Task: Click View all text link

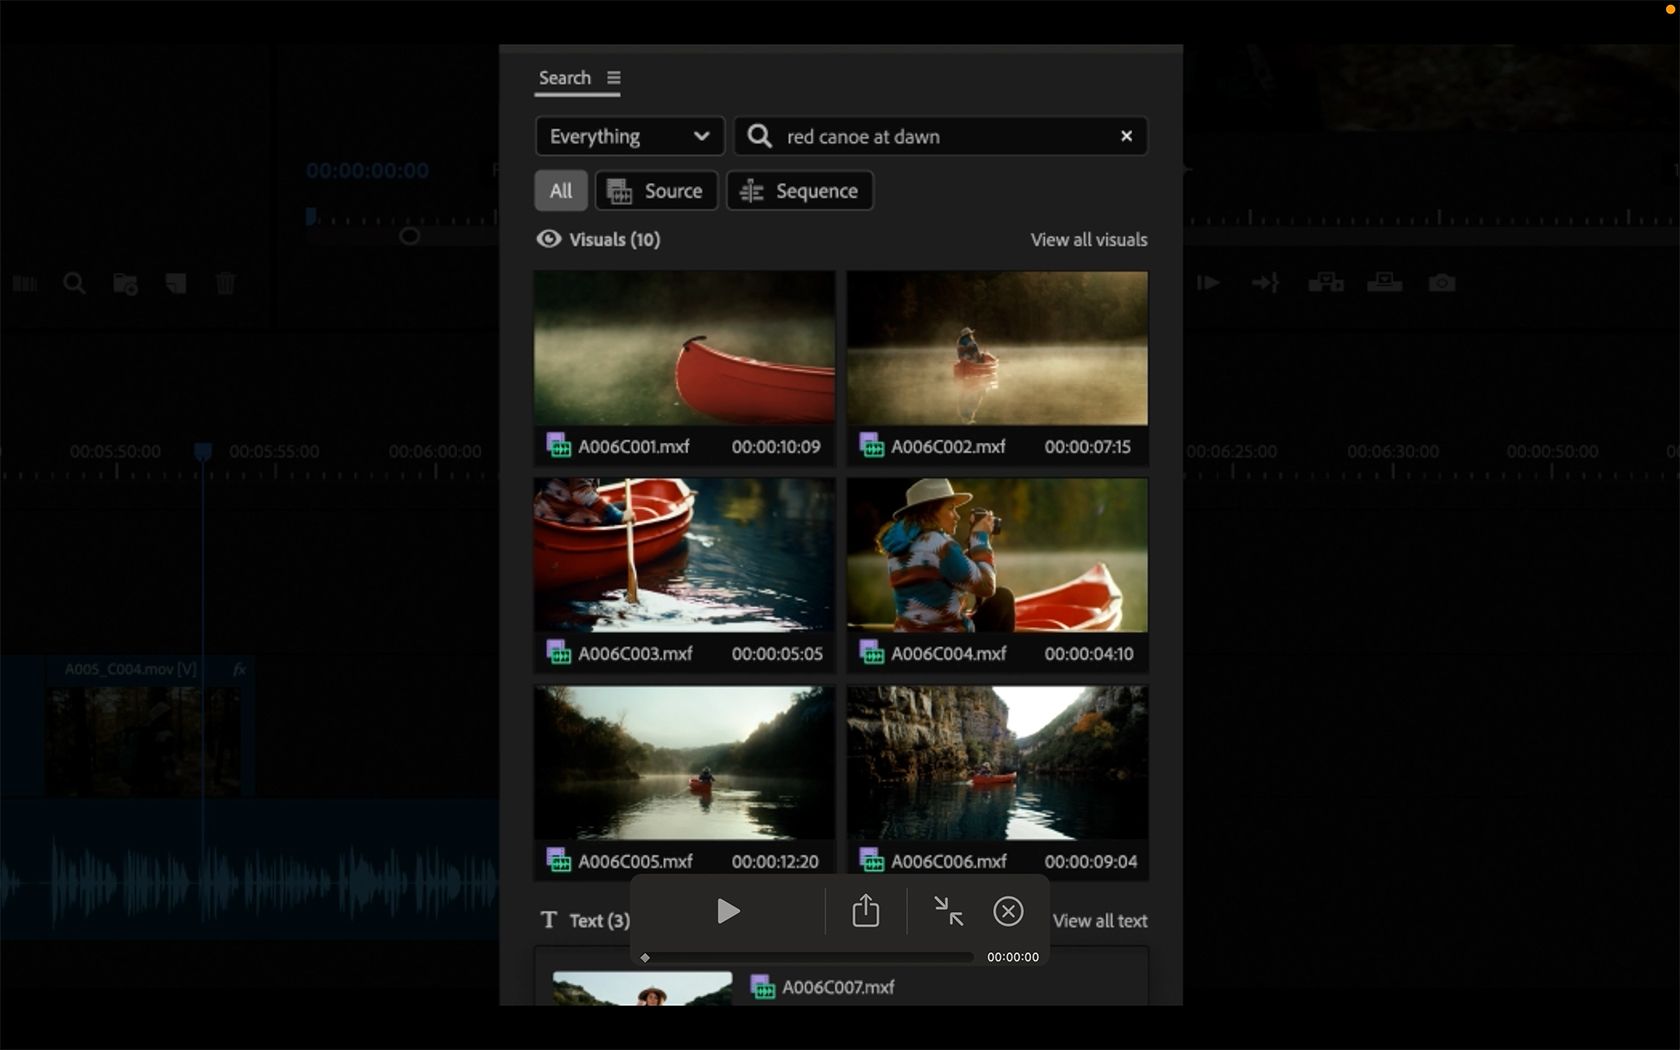Action: tap(1100, 921)
